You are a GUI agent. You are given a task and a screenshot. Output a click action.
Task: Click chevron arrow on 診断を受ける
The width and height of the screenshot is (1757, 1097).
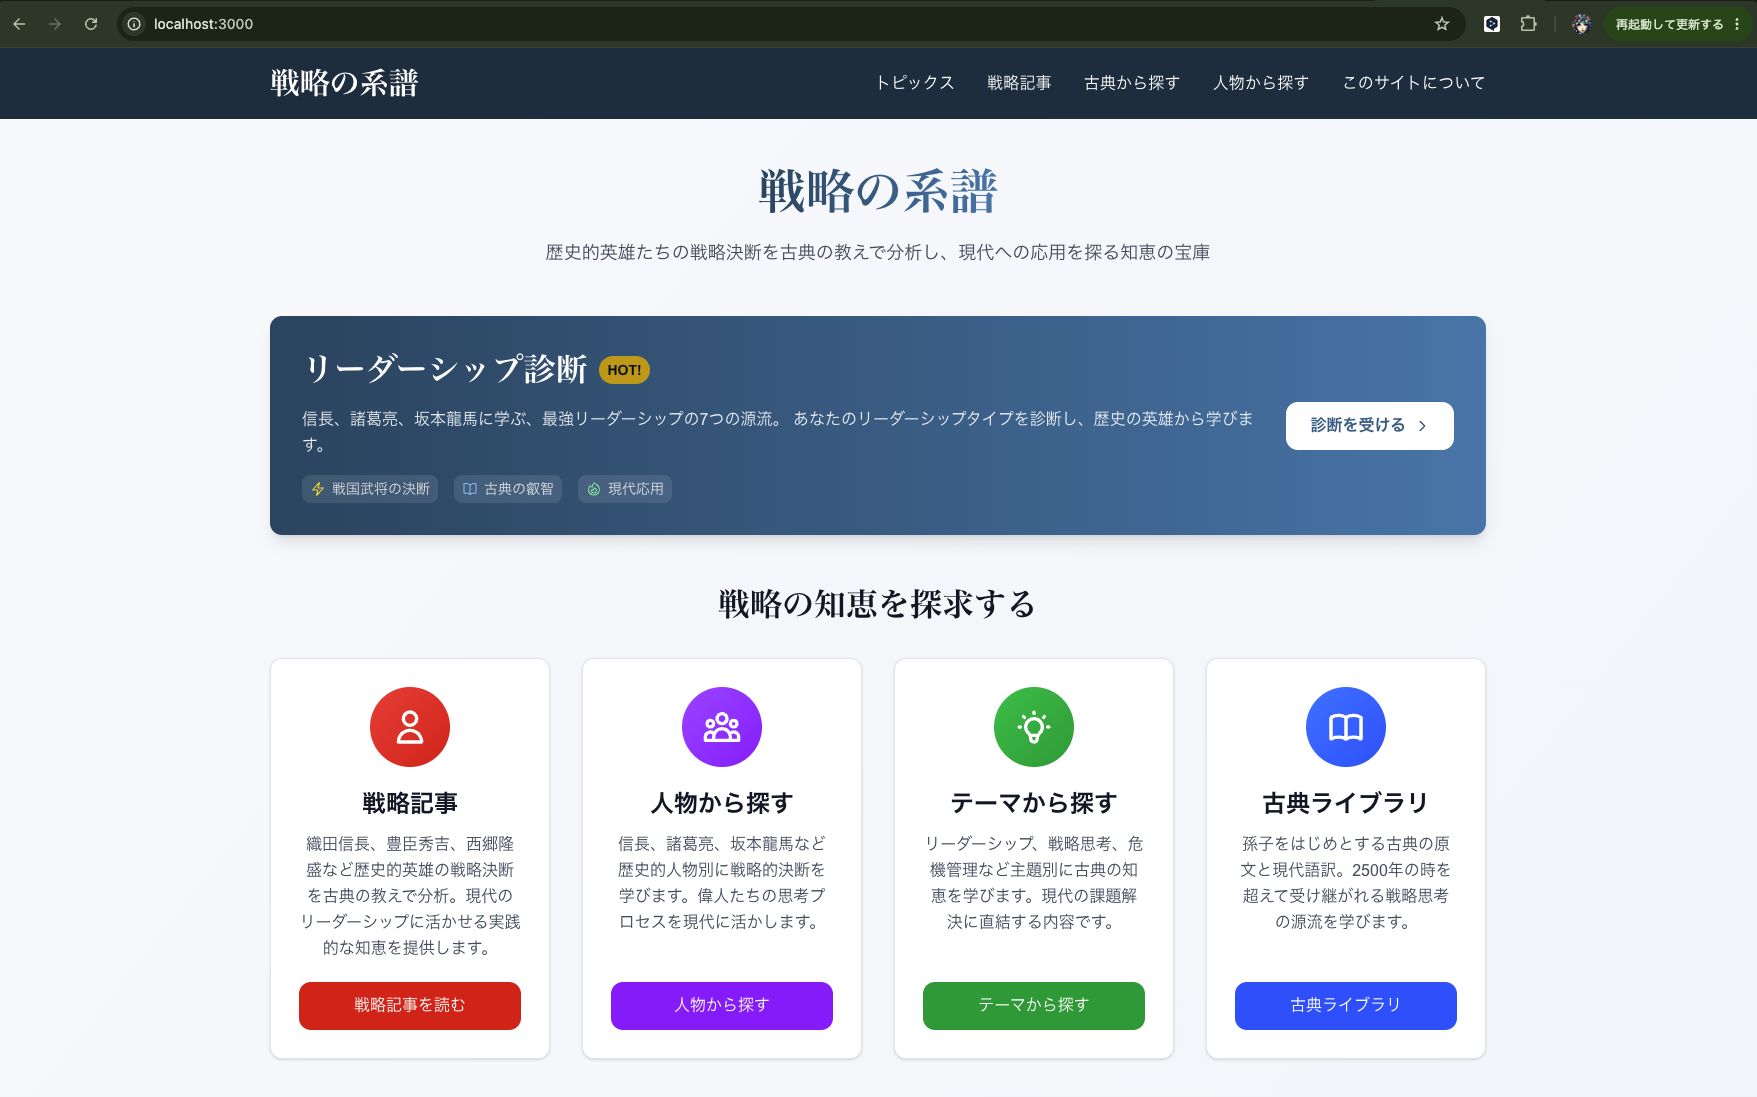pyautogui.click(x=1422, y=426)
